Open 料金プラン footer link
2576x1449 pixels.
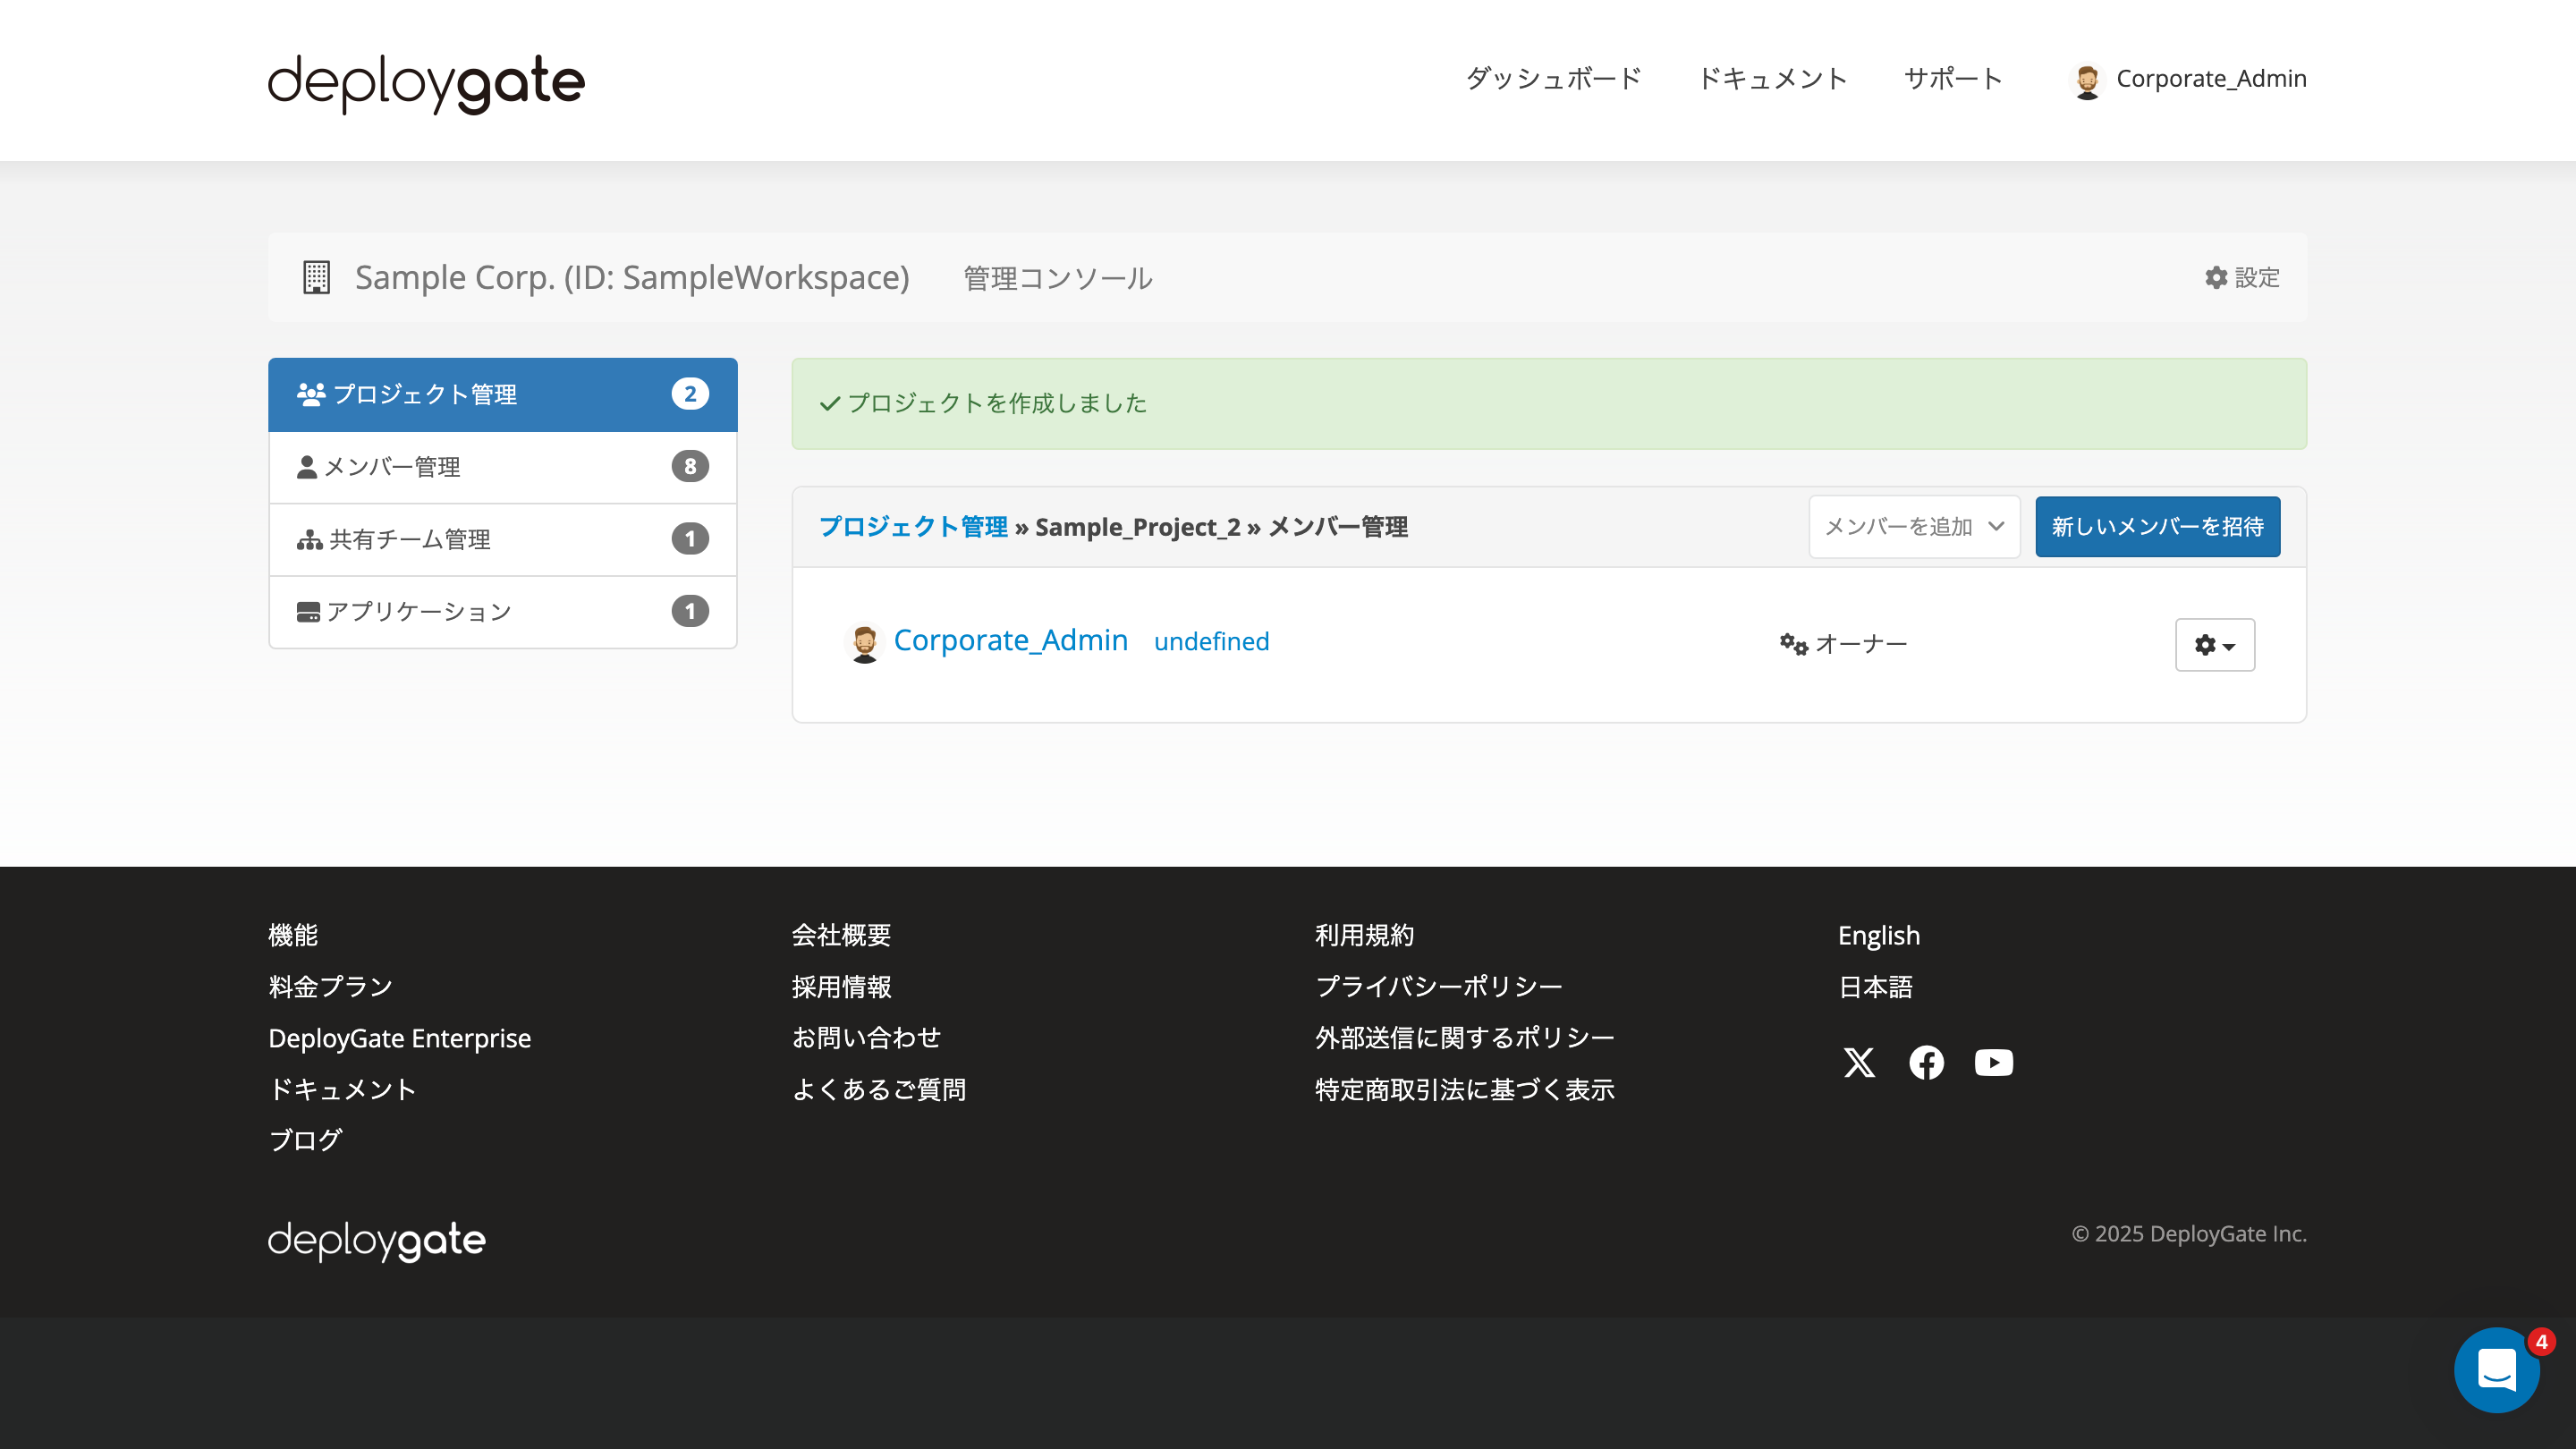330,987
